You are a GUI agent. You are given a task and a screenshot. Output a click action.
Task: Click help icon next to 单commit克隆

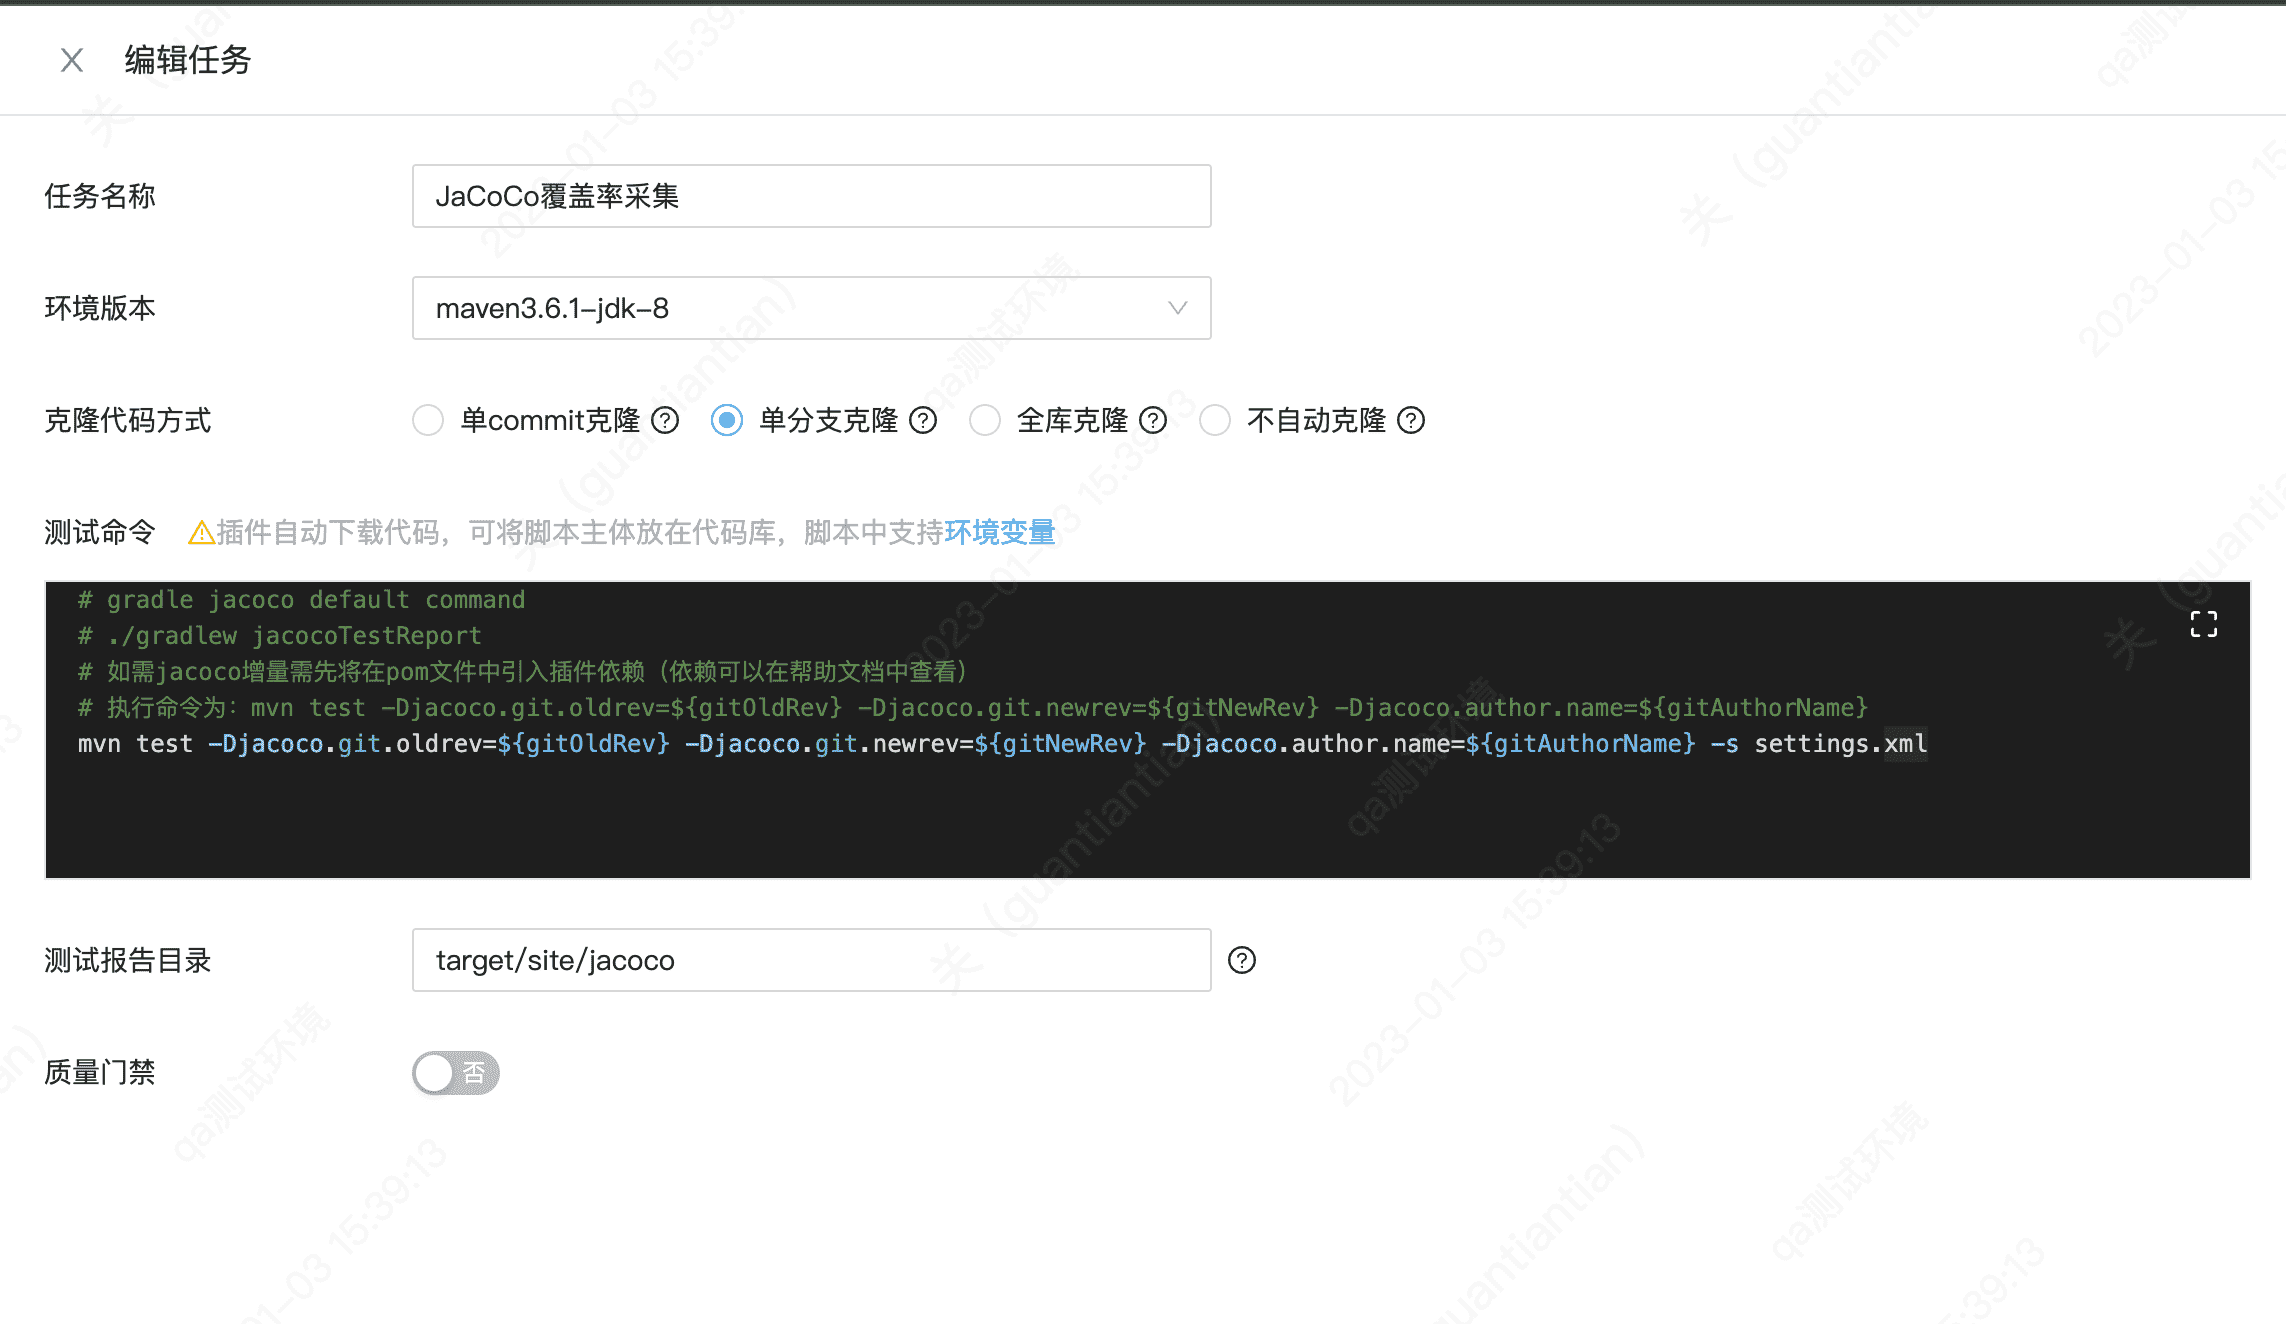click(x=665, y=420)
